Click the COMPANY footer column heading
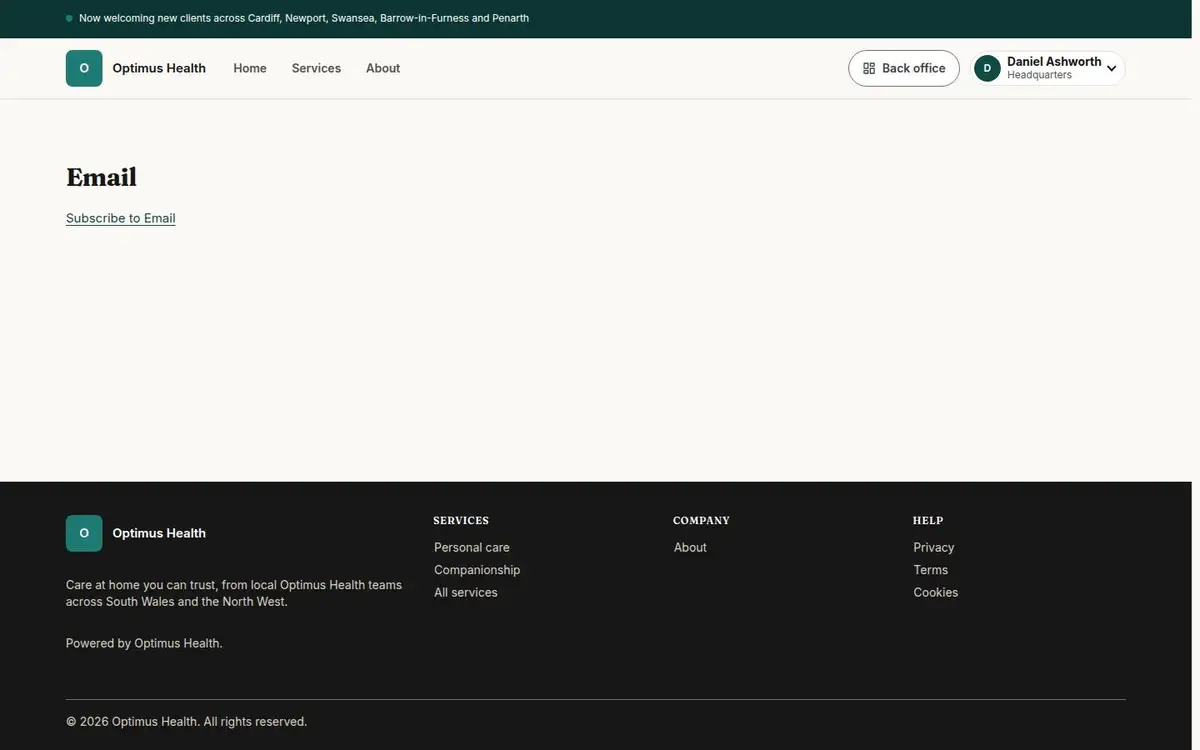 701,521
